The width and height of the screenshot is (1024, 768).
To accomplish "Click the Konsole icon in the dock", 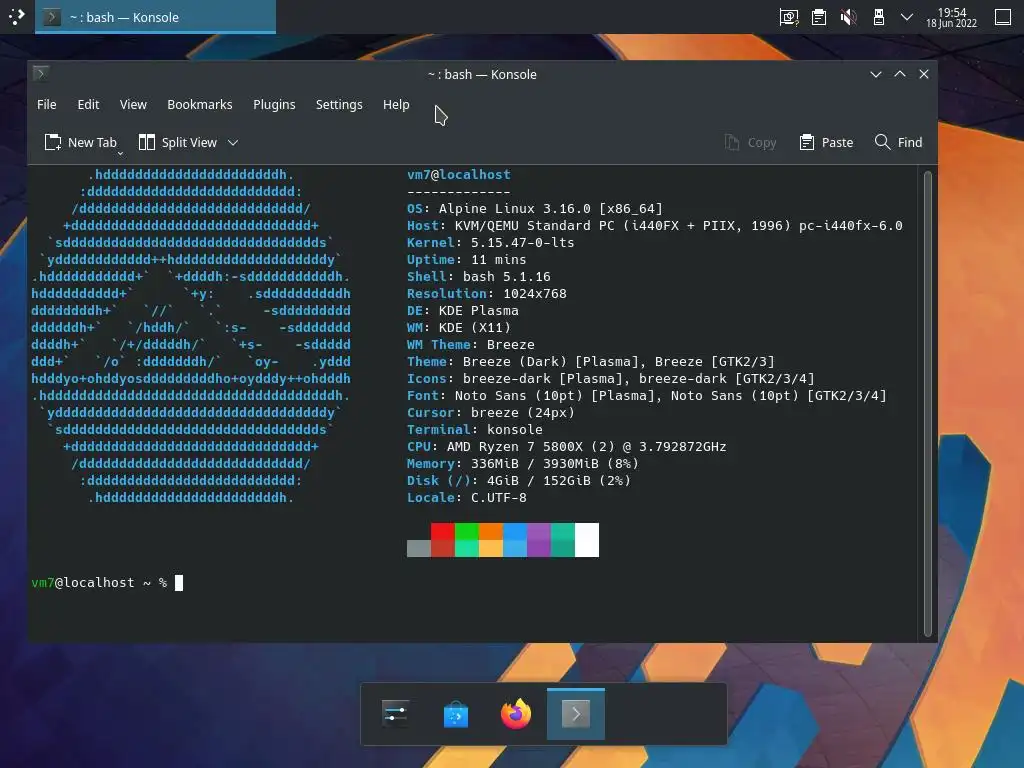I will [x=576, y=714].
